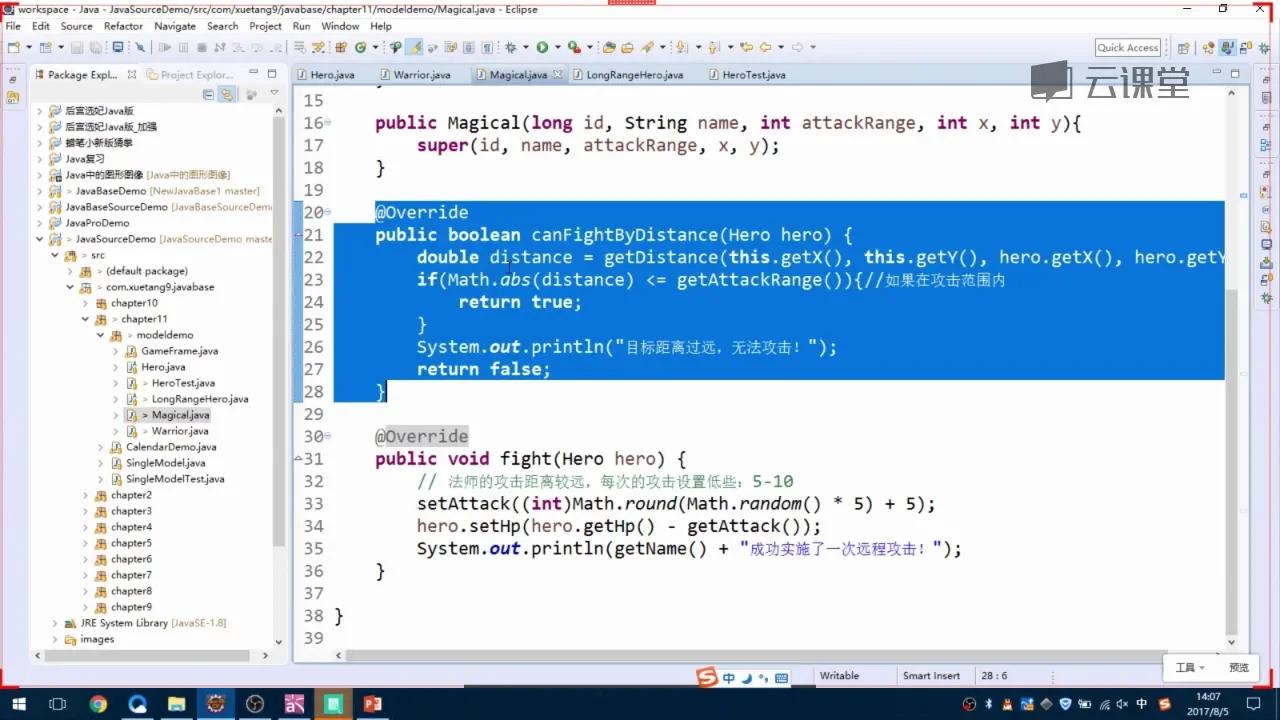Open the Refactor menu
1280x720 pixels.
tap(123, 26)
